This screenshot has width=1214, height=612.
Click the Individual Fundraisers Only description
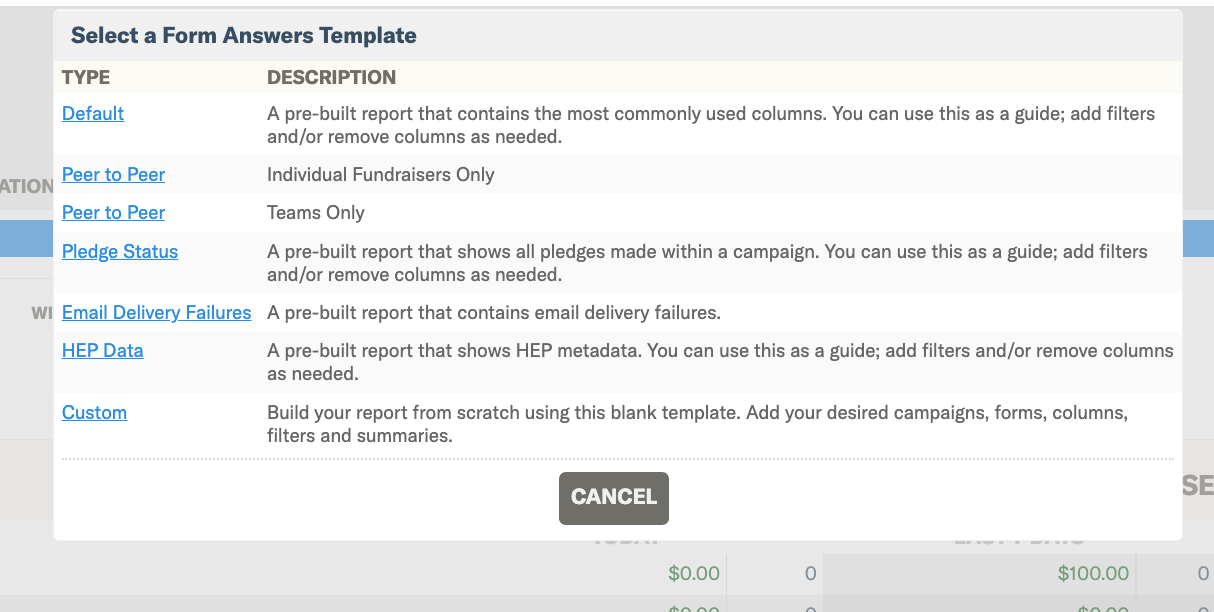381,175
